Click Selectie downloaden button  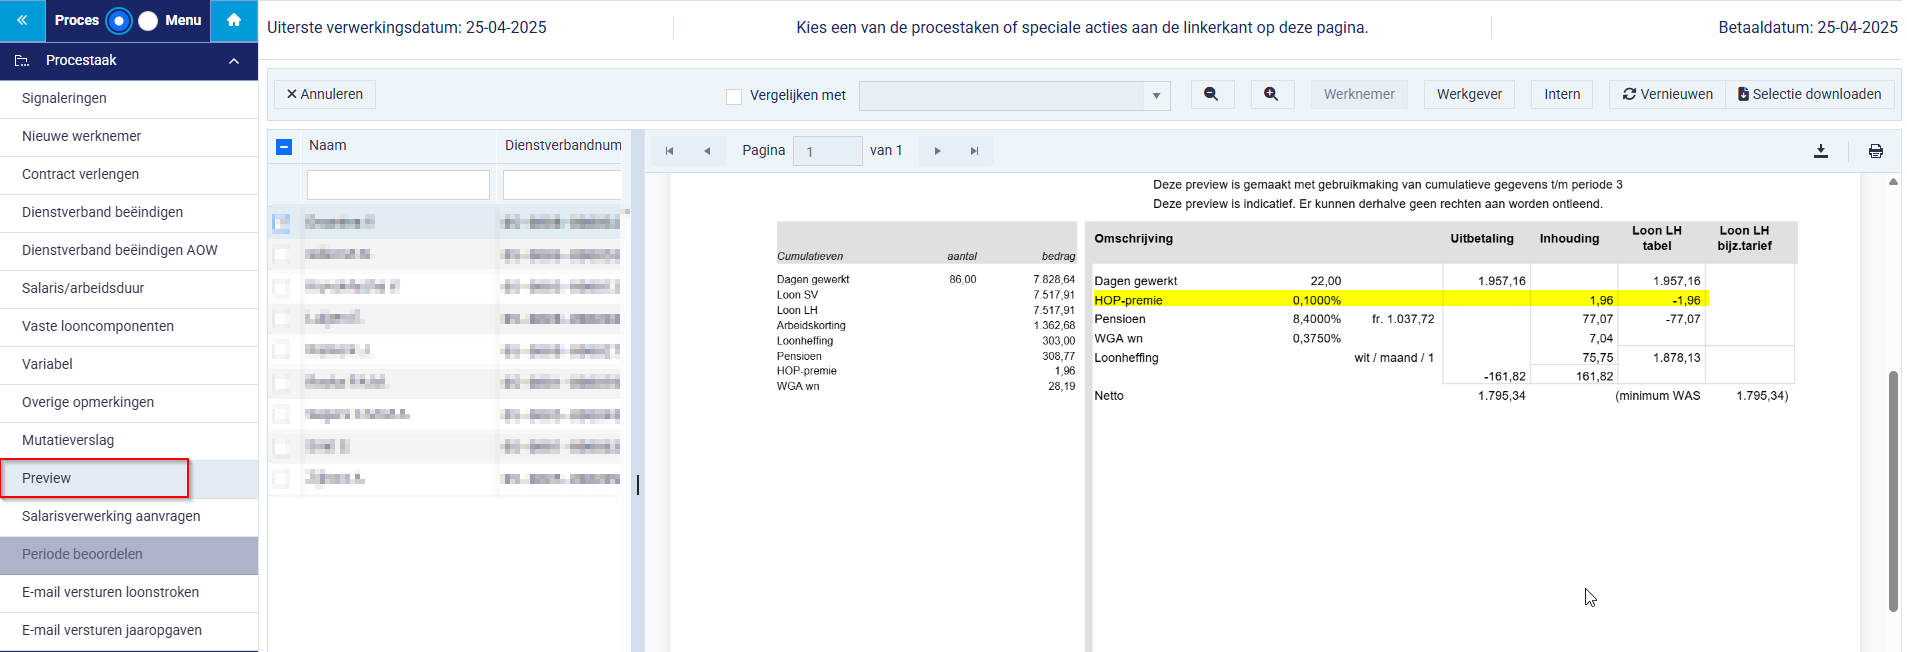click(1810, 94)
